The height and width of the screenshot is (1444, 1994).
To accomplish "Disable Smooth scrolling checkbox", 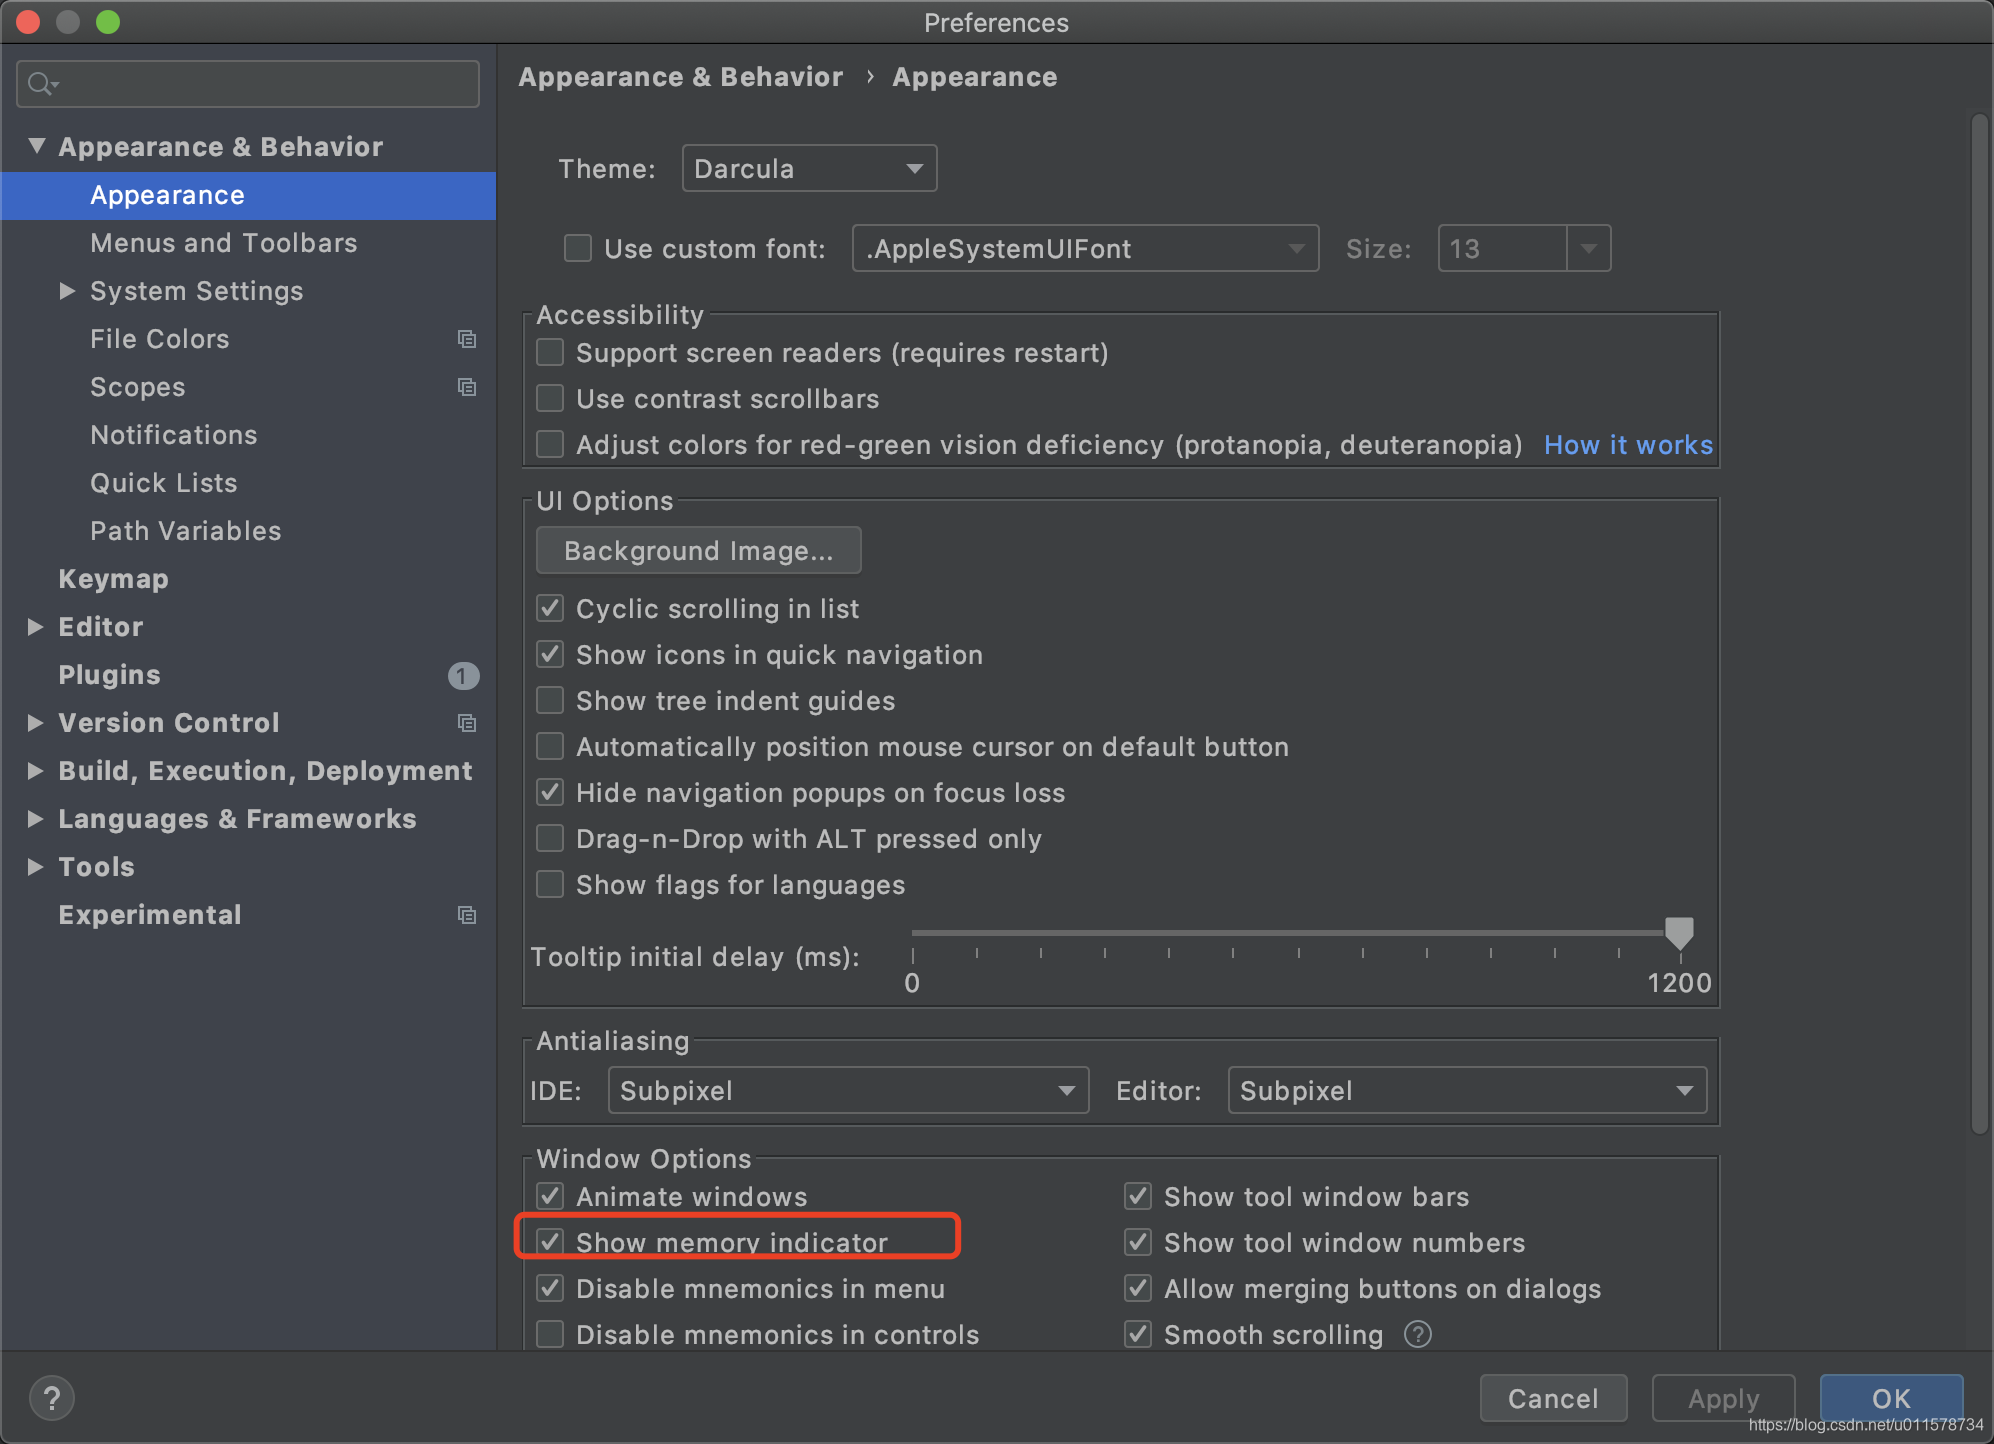I will click(x=1138, y=1334).
